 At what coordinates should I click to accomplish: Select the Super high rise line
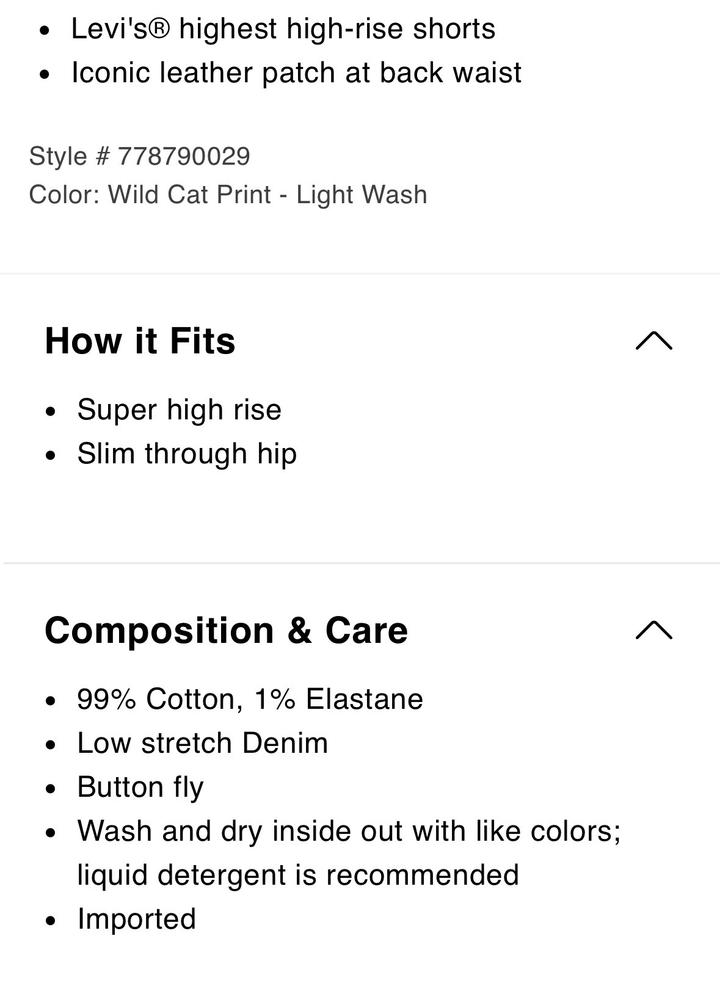click(179, 410)
